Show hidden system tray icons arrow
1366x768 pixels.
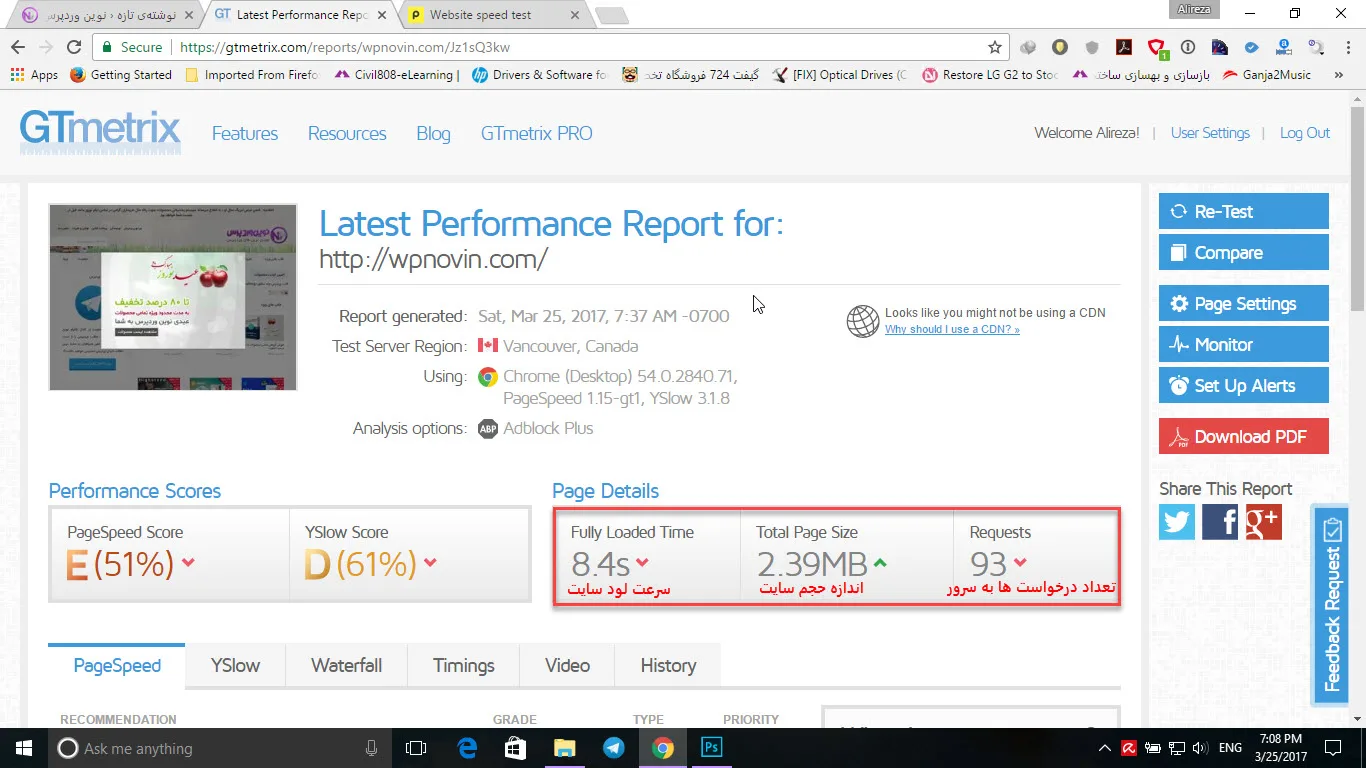pyautogui.click(x=1104, y=748)
